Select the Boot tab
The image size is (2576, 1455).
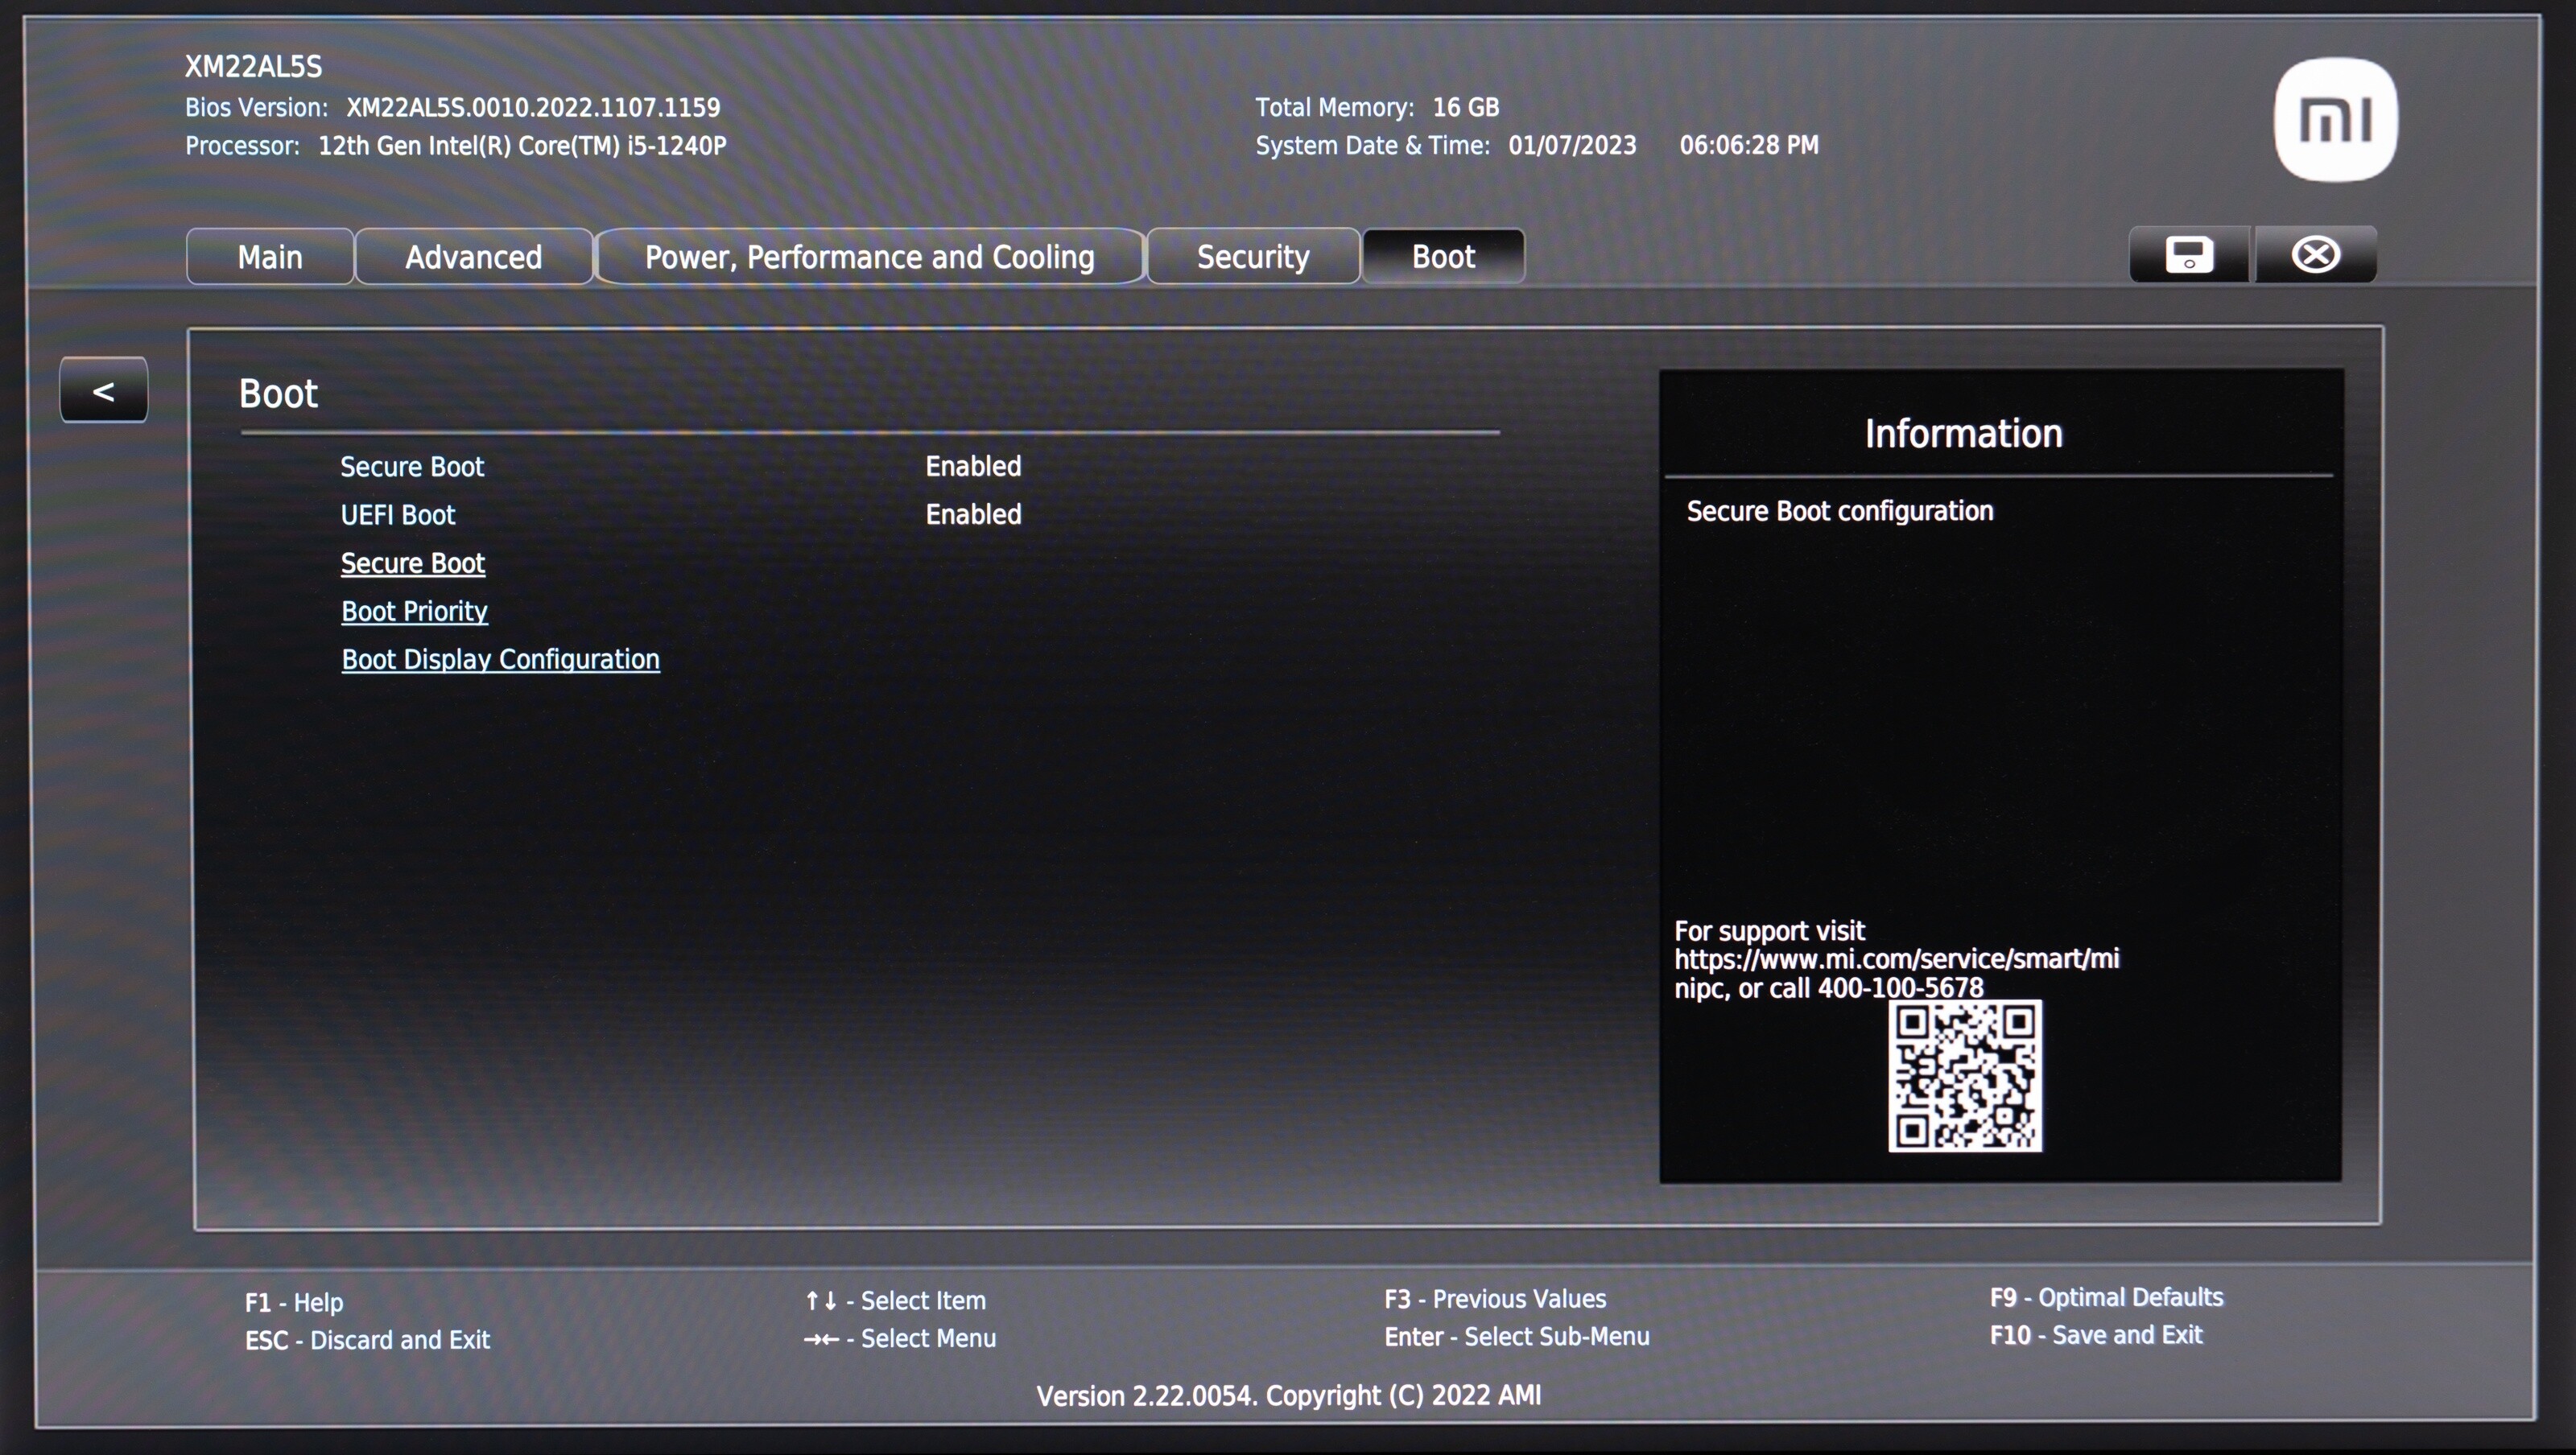[1443, 257]
